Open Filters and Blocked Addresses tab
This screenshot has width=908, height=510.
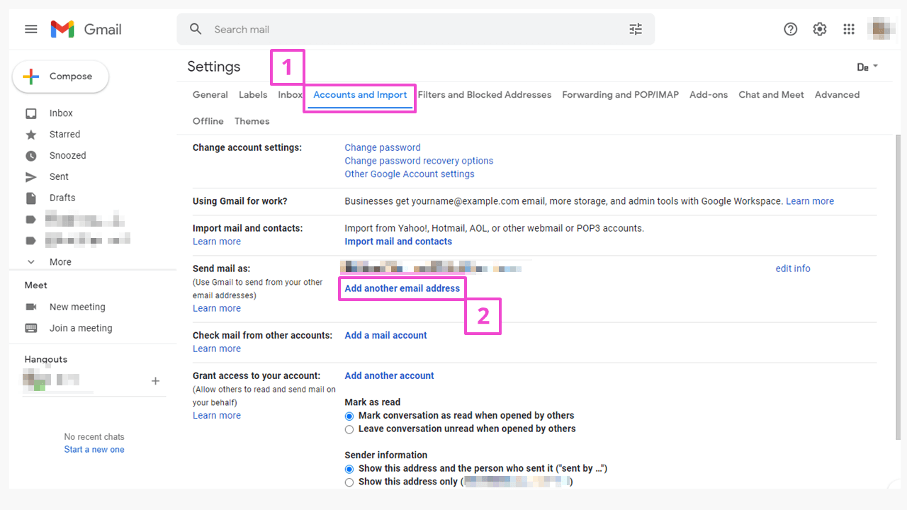click(485, 95)
